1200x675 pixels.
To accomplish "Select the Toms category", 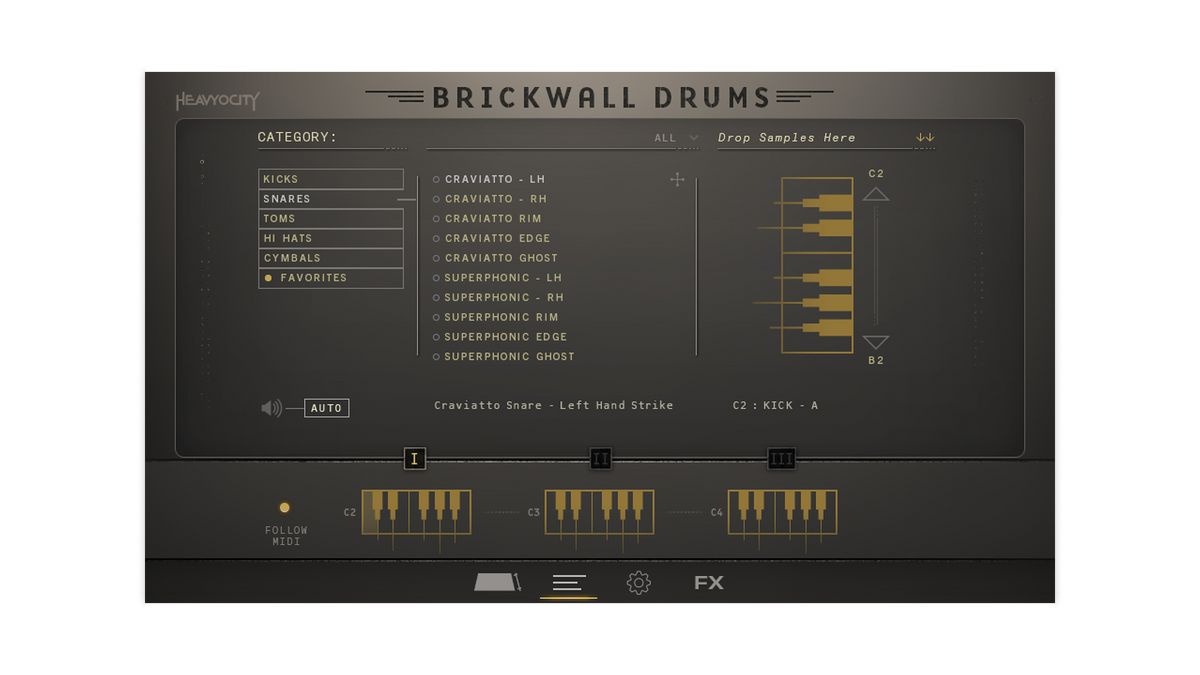I will point(331,218).
